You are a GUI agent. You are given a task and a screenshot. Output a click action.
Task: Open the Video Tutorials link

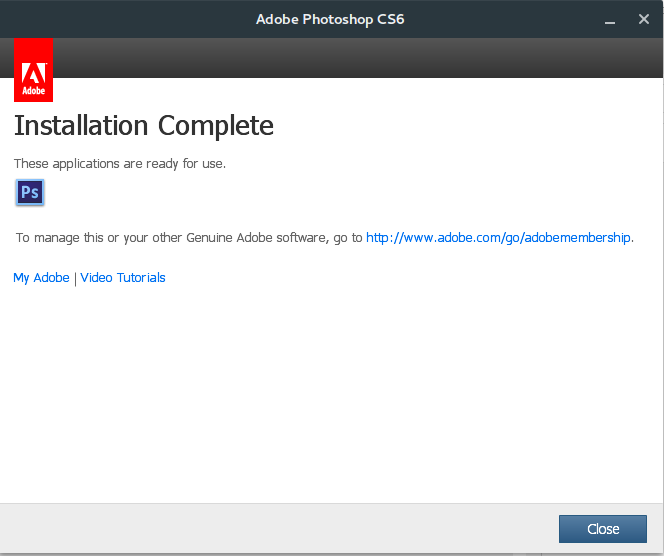[x=123, y=278]
